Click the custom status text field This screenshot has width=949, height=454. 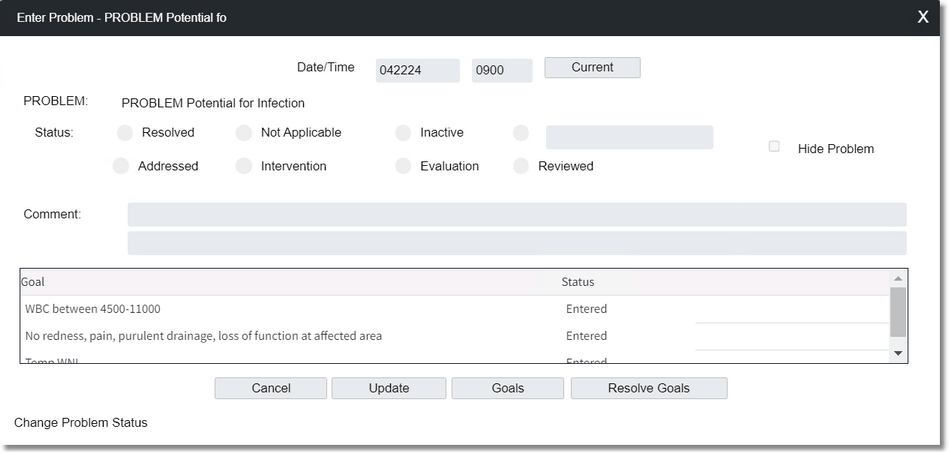click(629, 137)
